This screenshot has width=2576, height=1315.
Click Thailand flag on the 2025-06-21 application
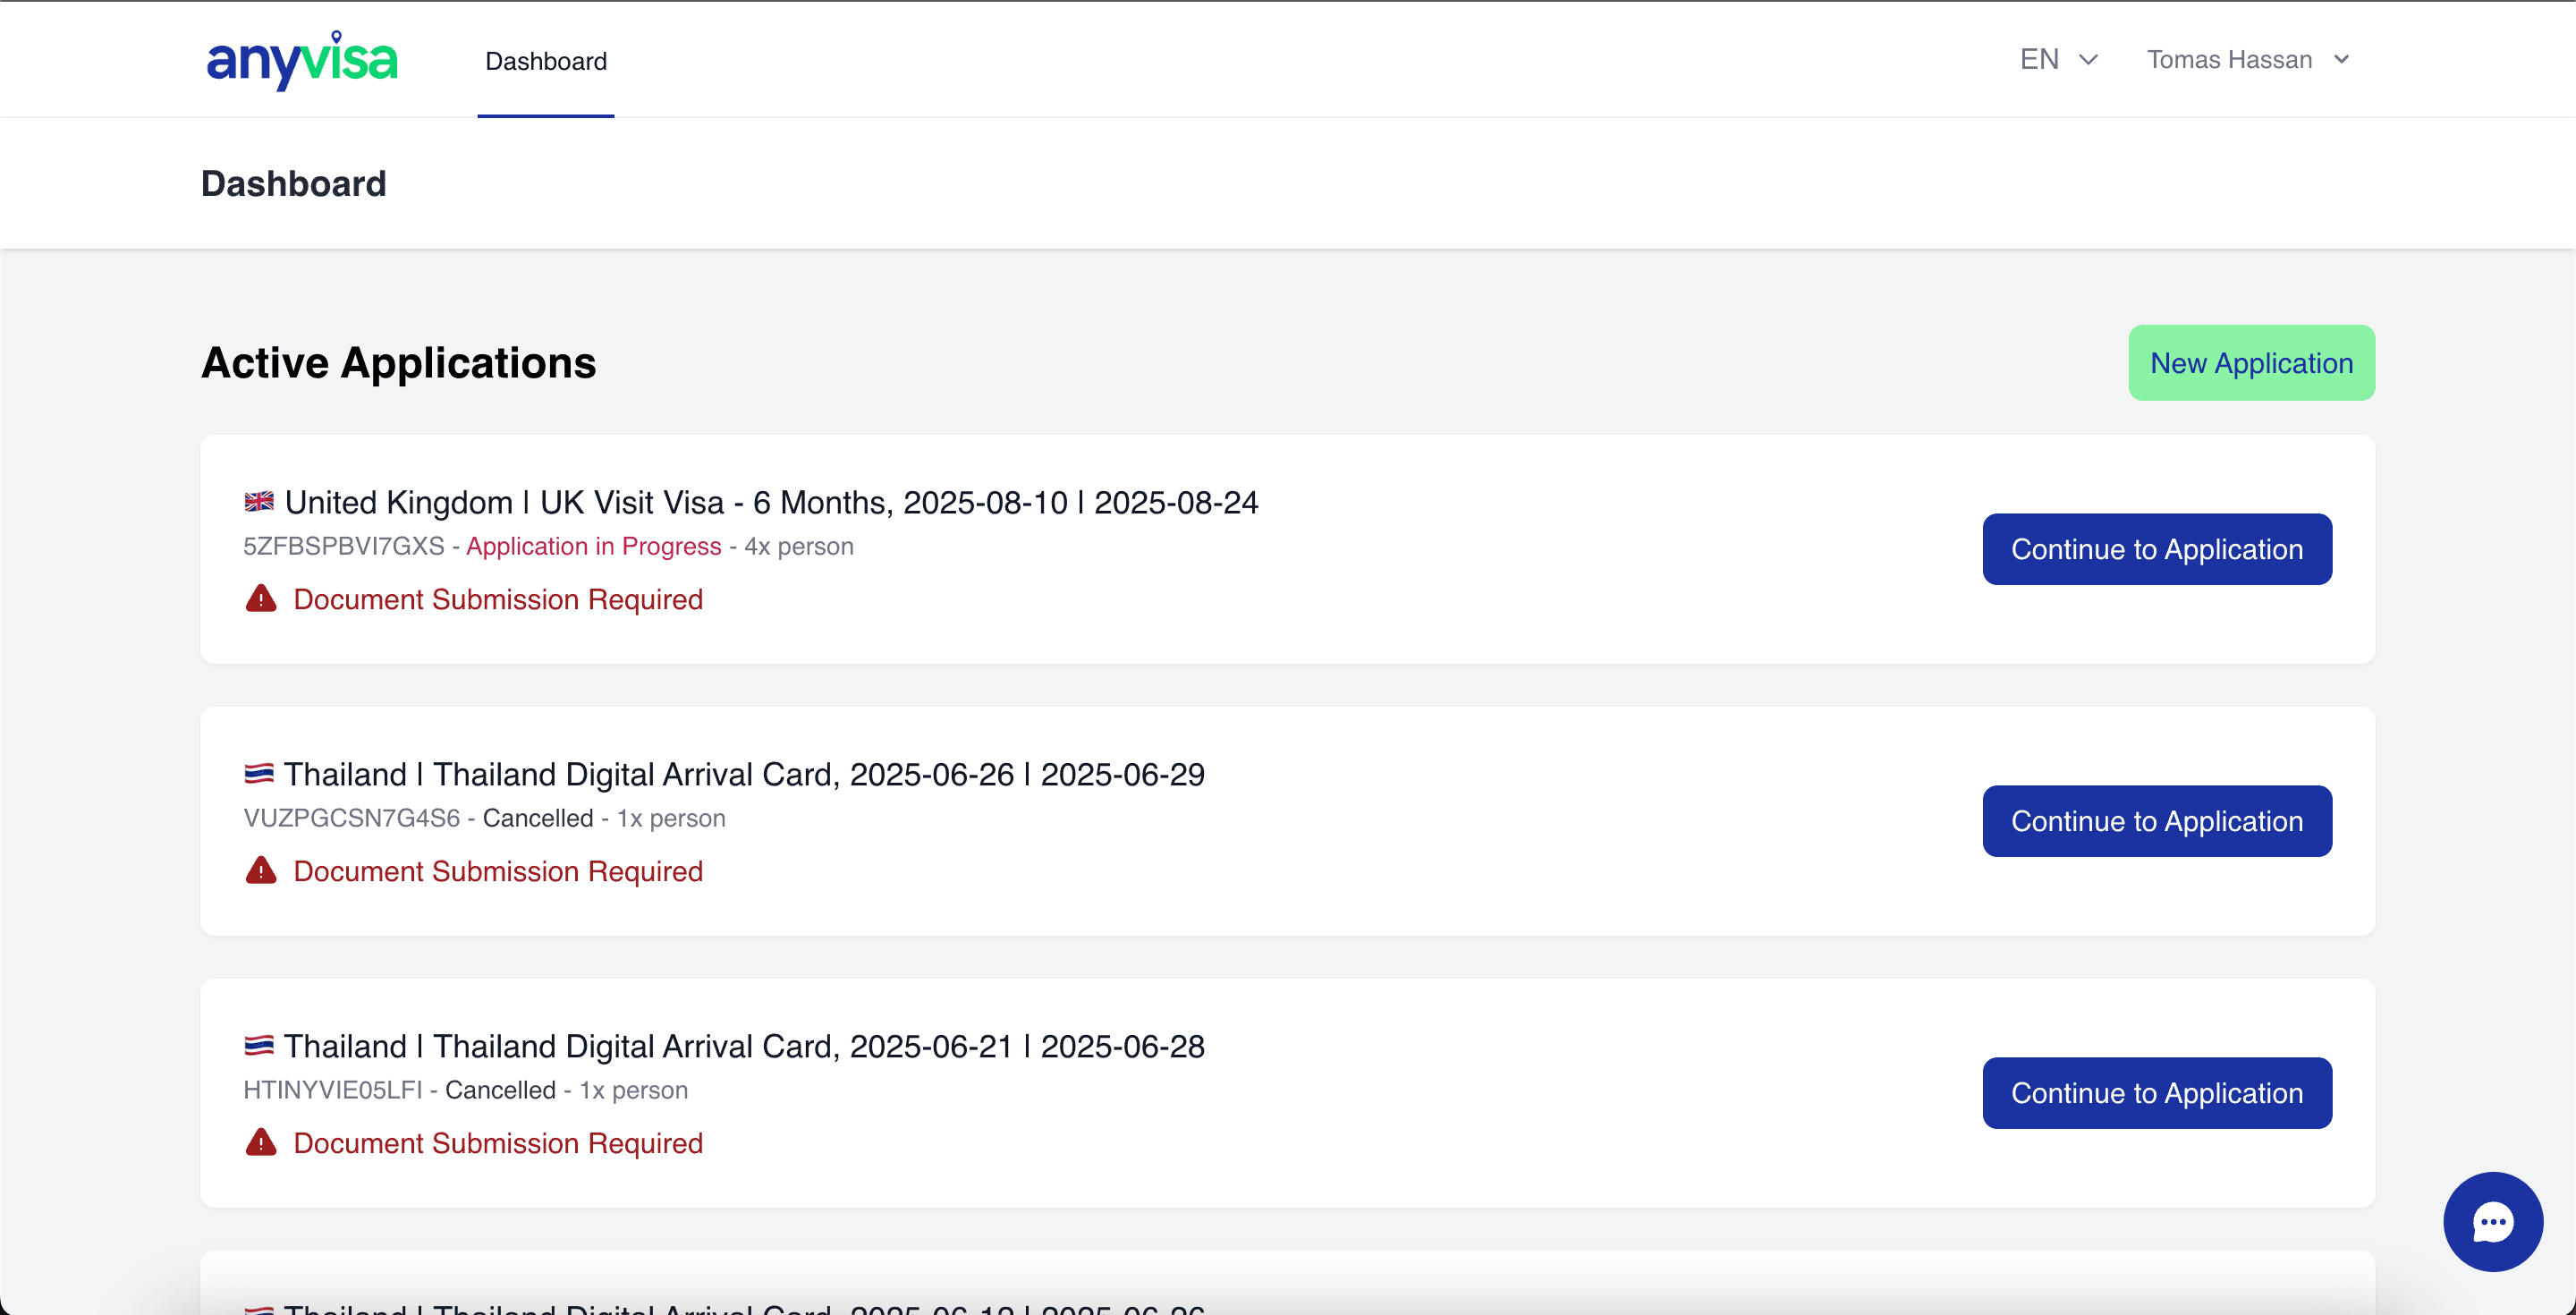259,1045
